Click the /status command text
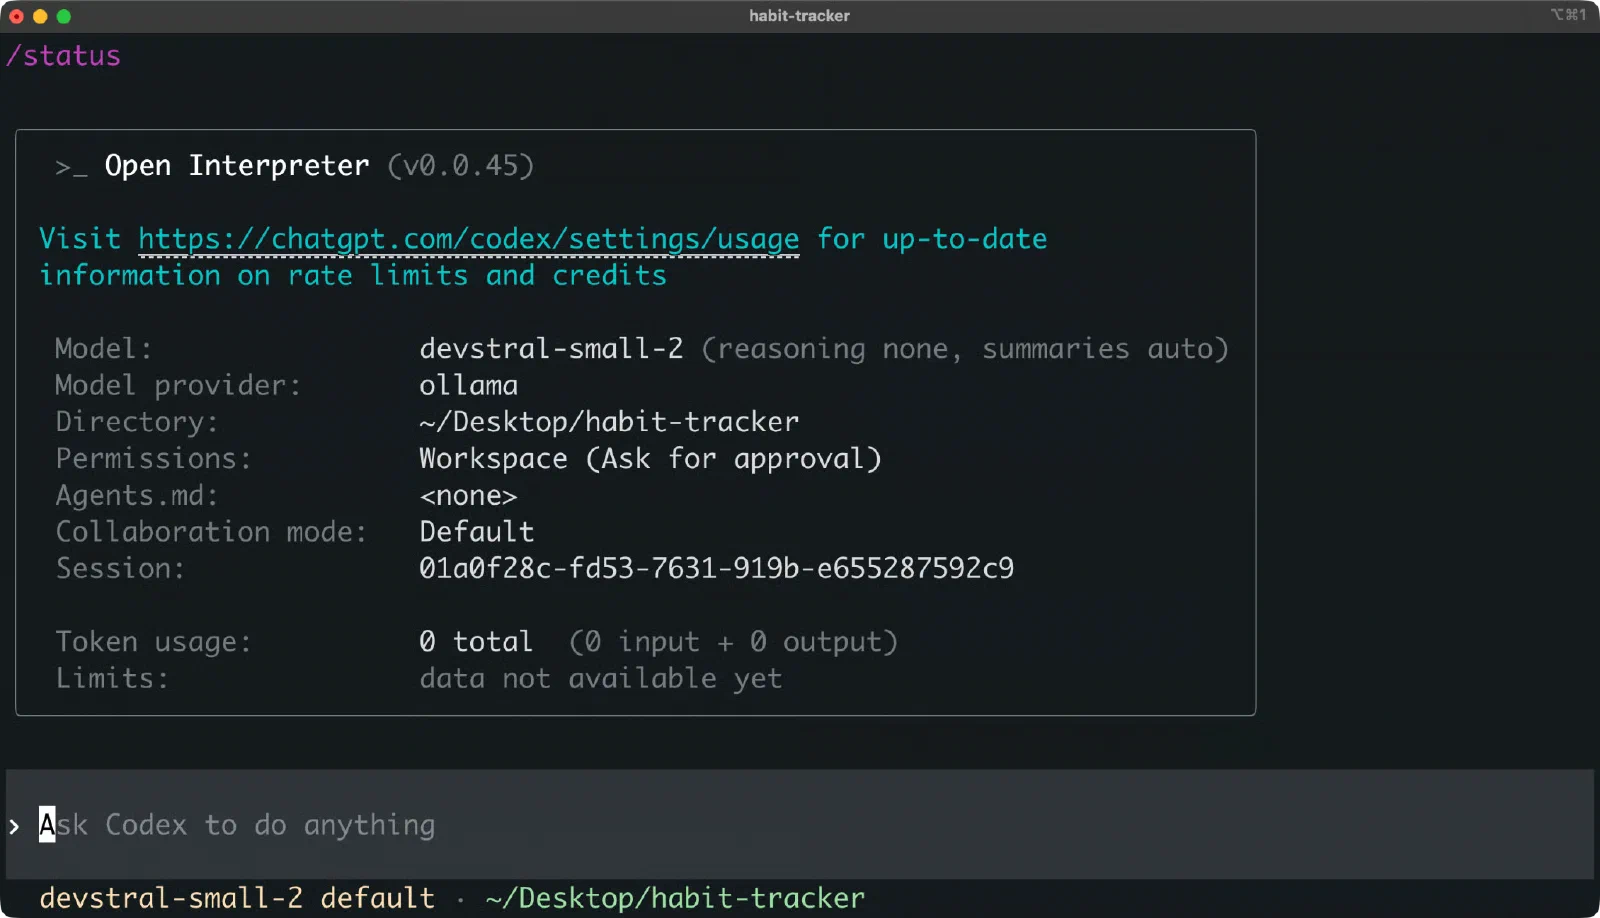Image resolution: width=1600 pixels, height=918 pixels. pos(63,56)
